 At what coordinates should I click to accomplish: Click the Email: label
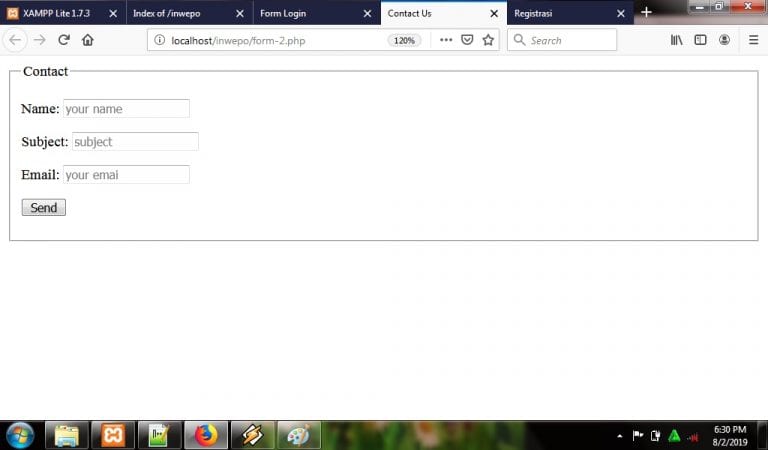click(x=40, y=175)
